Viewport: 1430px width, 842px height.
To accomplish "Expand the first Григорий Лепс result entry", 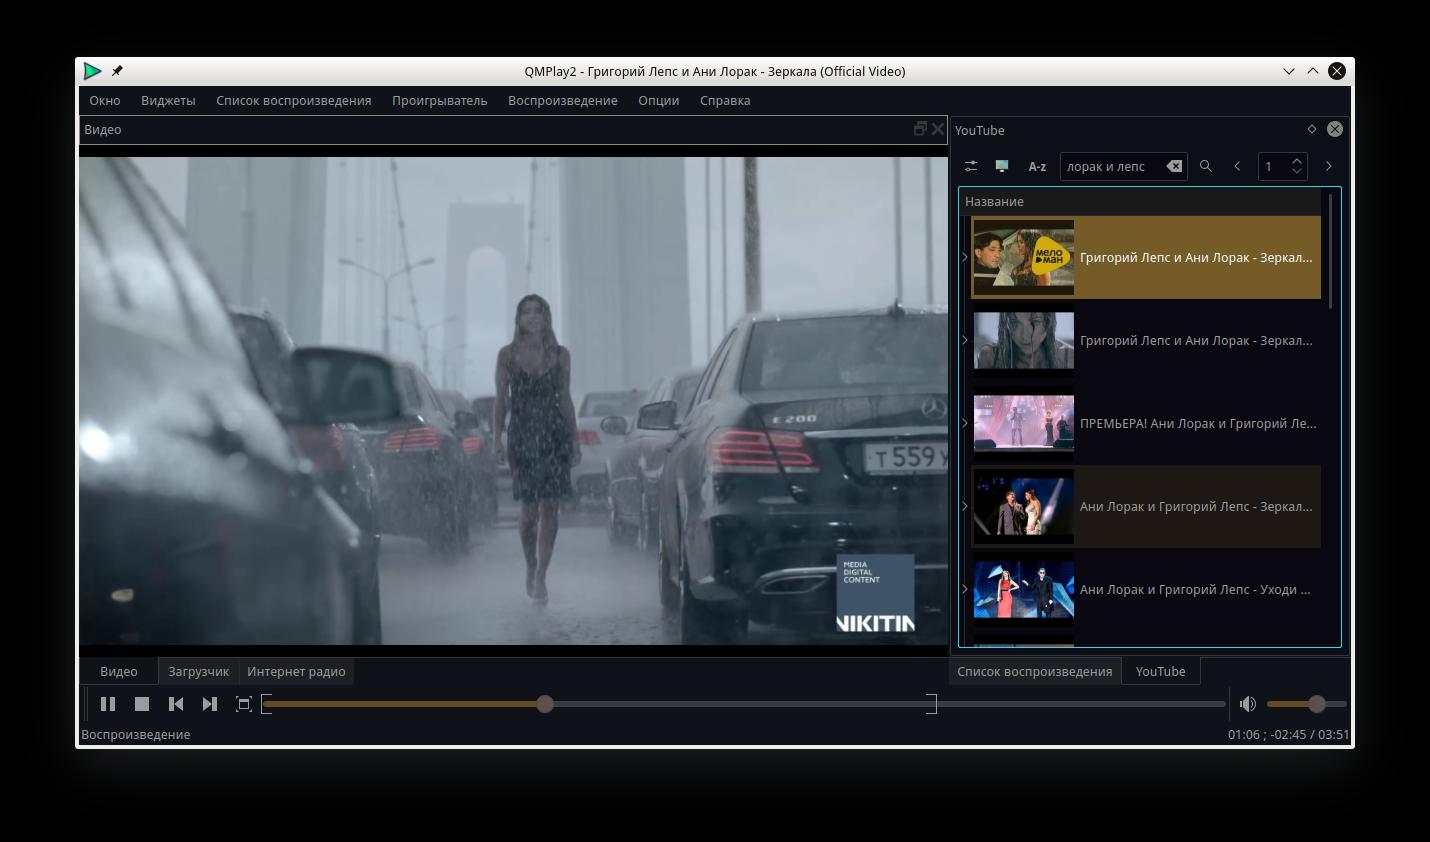I will [x=965, y=257].
